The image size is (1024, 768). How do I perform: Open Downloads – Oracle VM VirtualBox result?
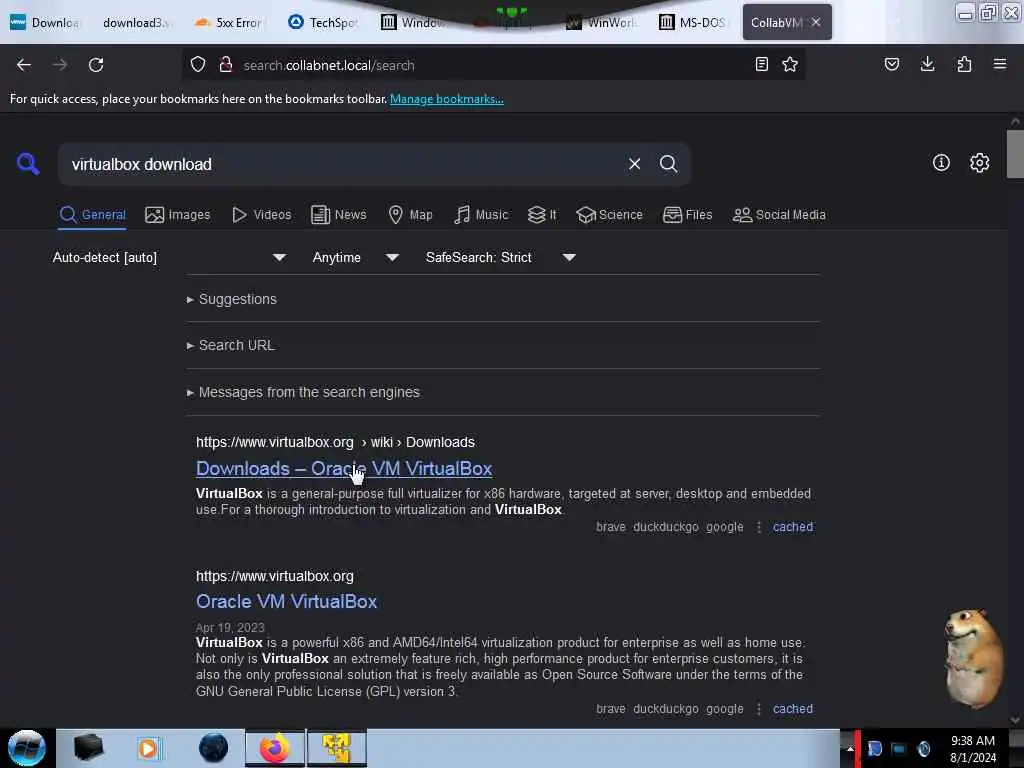tap(344, 469)
